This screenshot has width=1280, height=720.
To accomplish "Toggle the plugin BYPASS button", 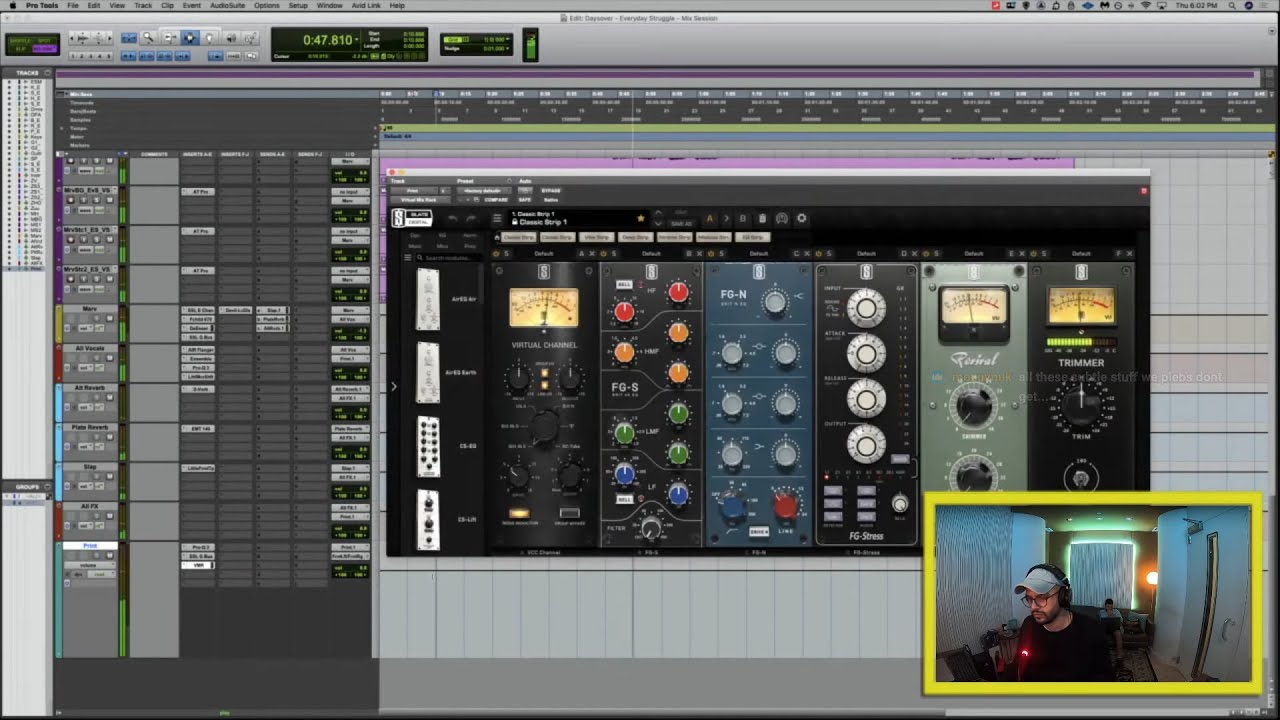I will pyautogui.click(x=551, y=190).
